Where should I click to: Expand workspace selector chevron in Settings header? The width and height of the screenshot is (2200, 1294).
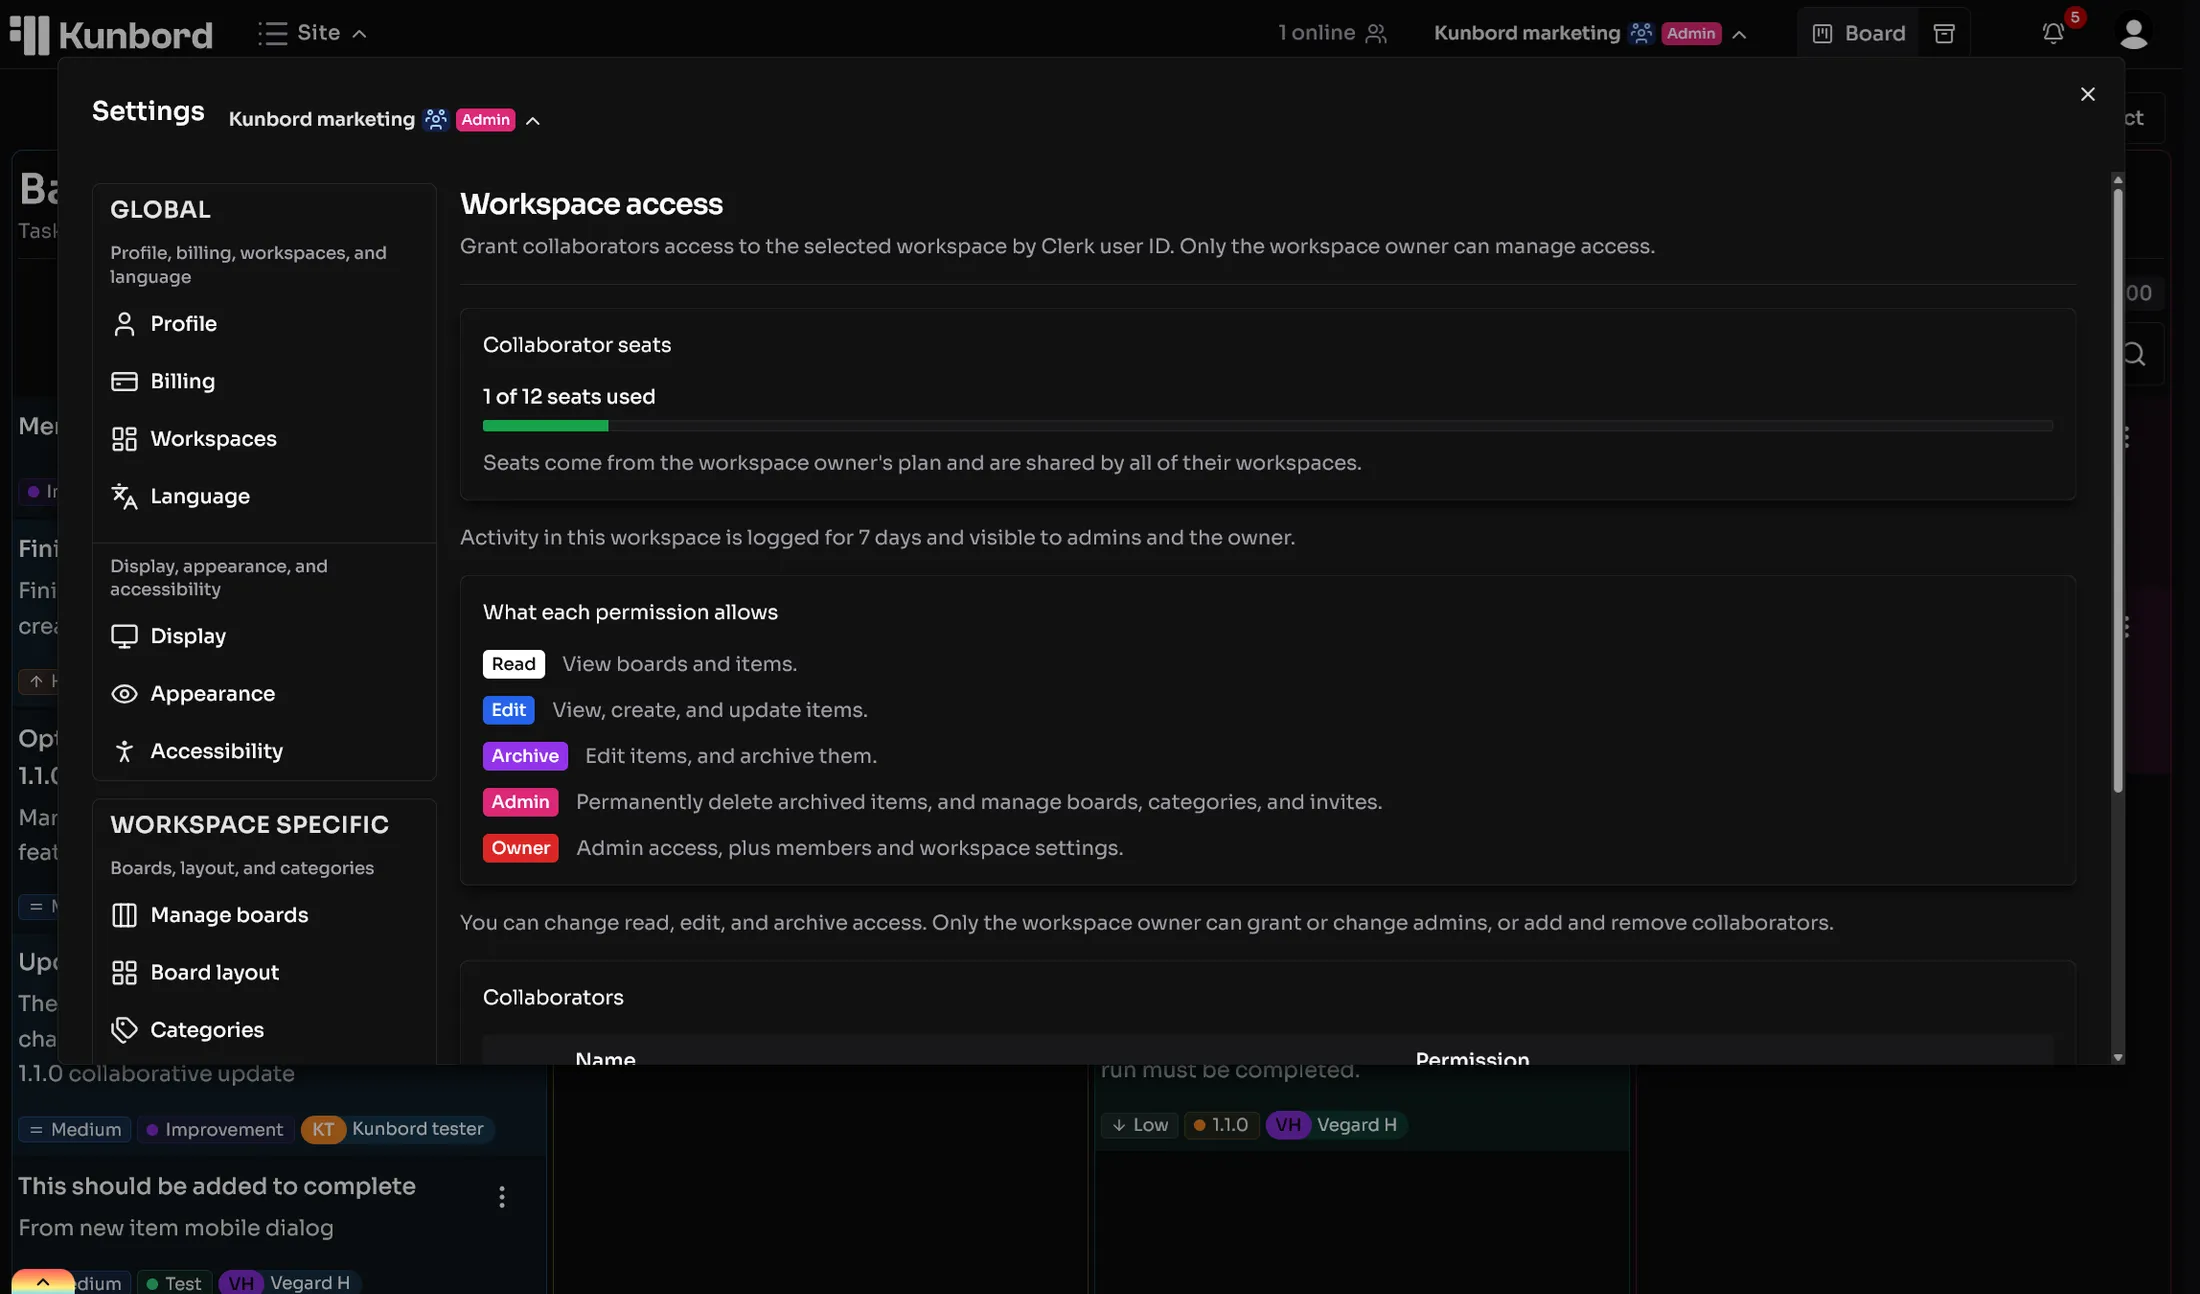(533, 121)
